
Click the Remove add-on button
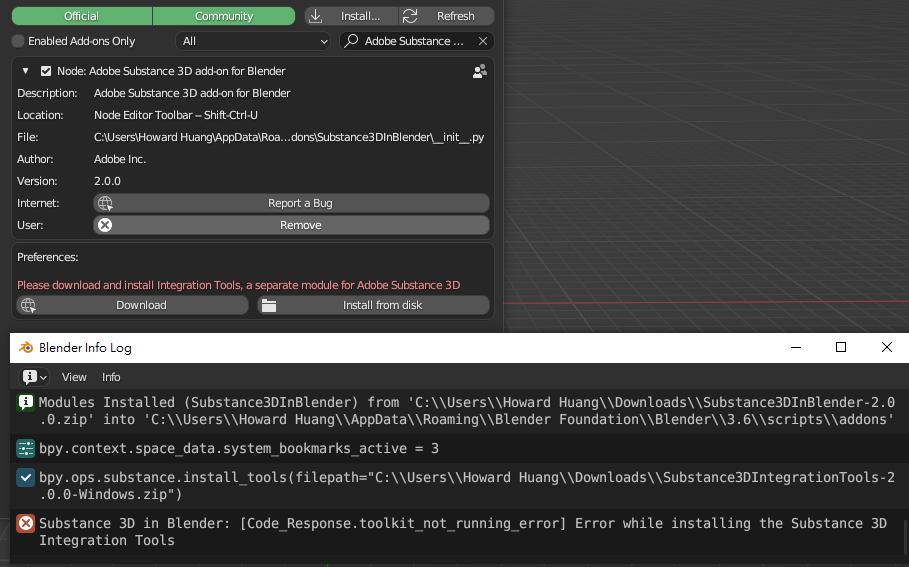292,226
